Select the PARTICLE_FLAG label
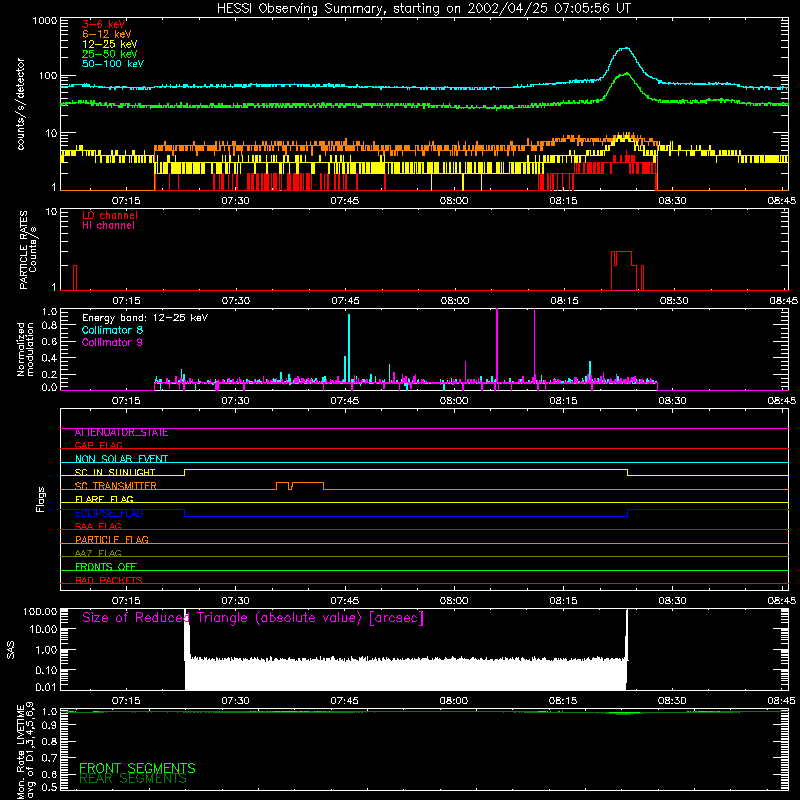This screenshot has height=800, width=800. click(x=112, y=539)
